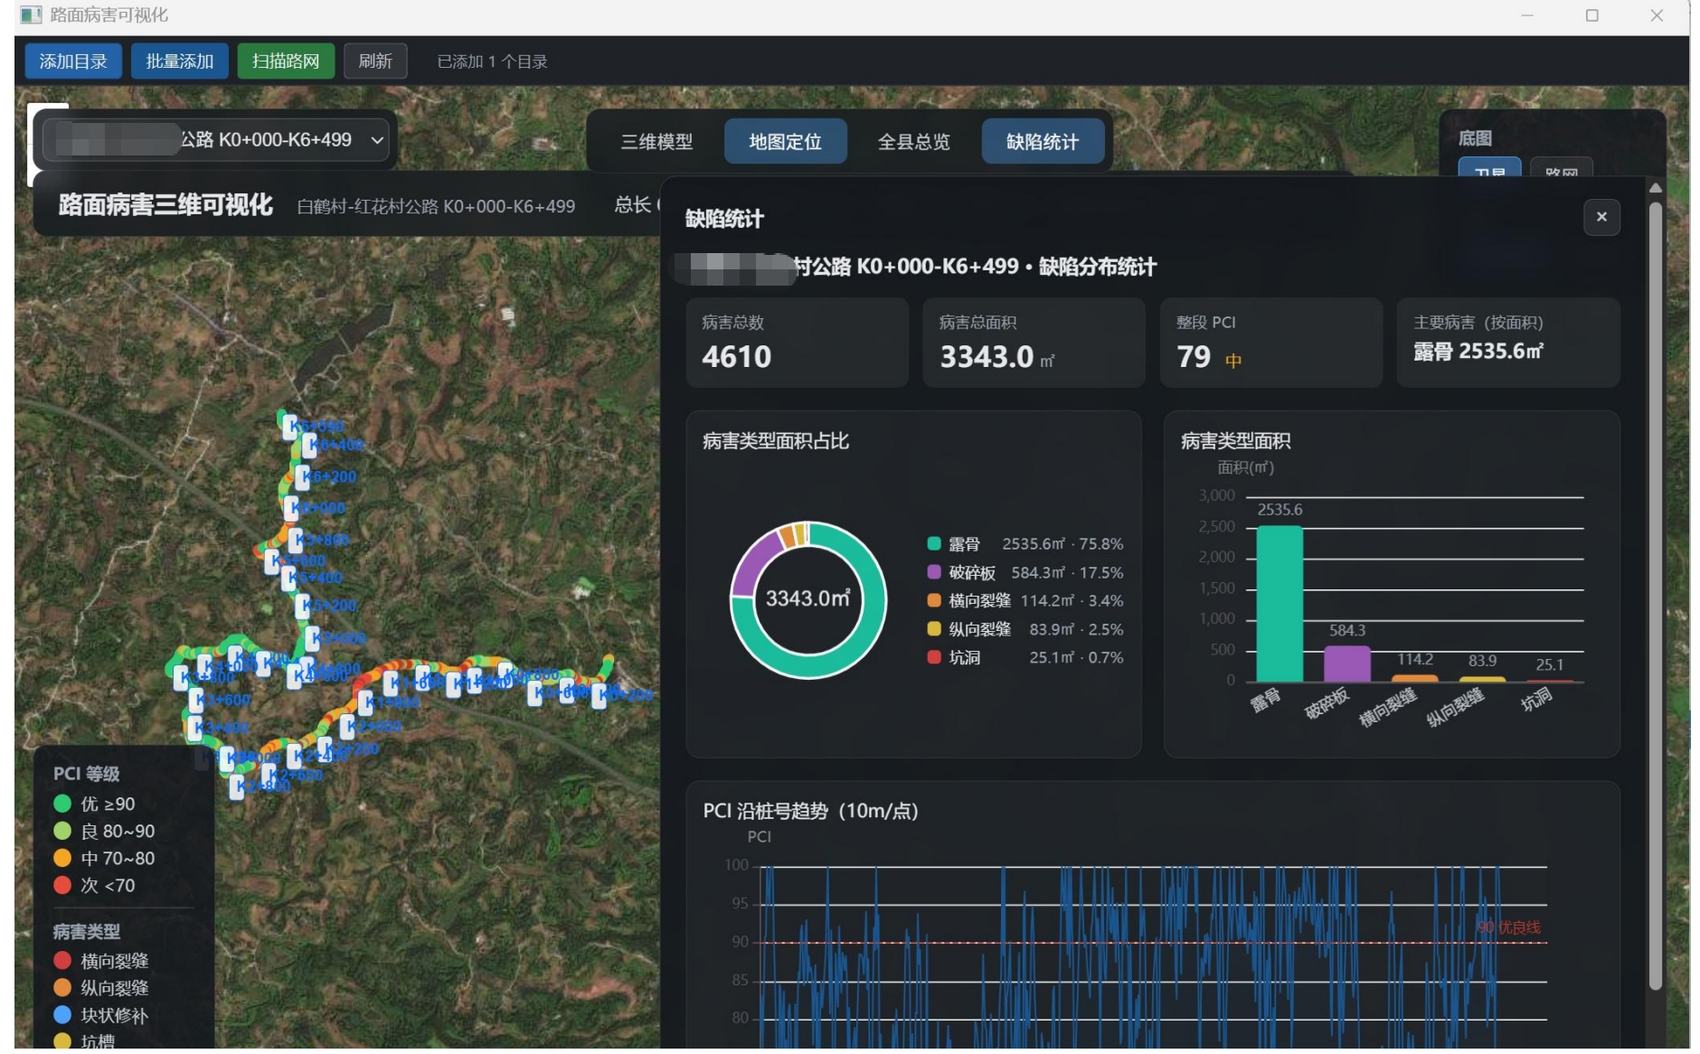Toggle the 地图定位 view button
Screen dimensions: 1700x1054
pyautogui.click(x=785, y=141)
